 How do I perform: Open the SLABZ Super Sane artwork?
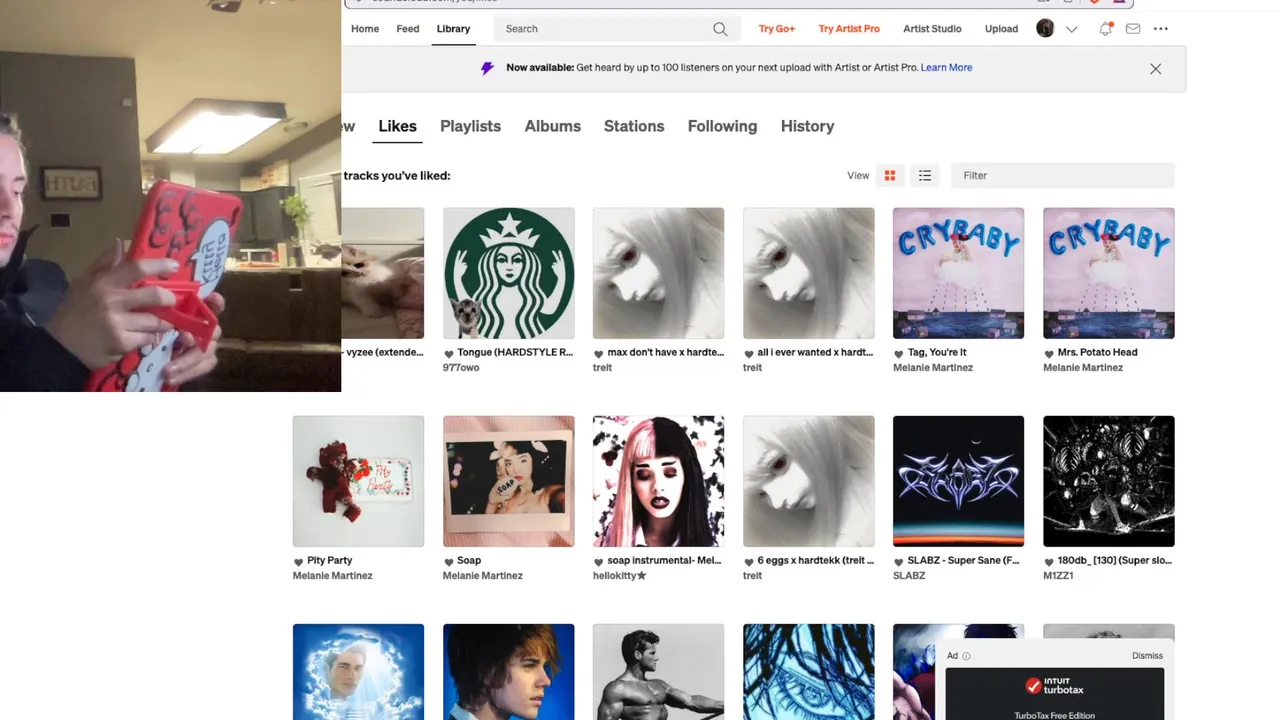958,481
